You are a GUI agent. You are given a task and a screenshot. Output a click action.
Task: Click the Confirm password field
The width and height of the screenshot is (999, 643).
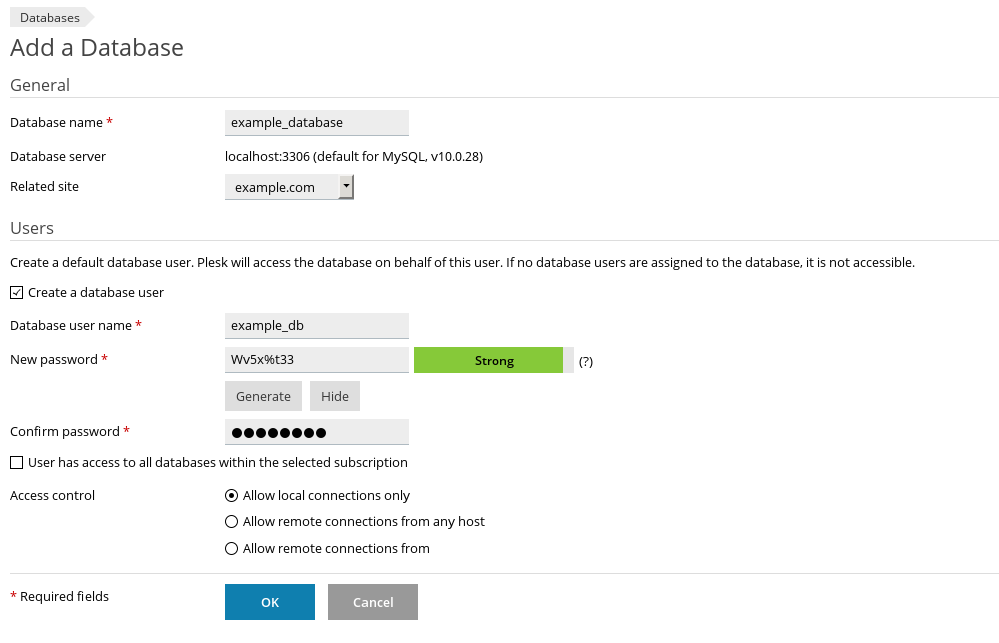pos(317,432)
